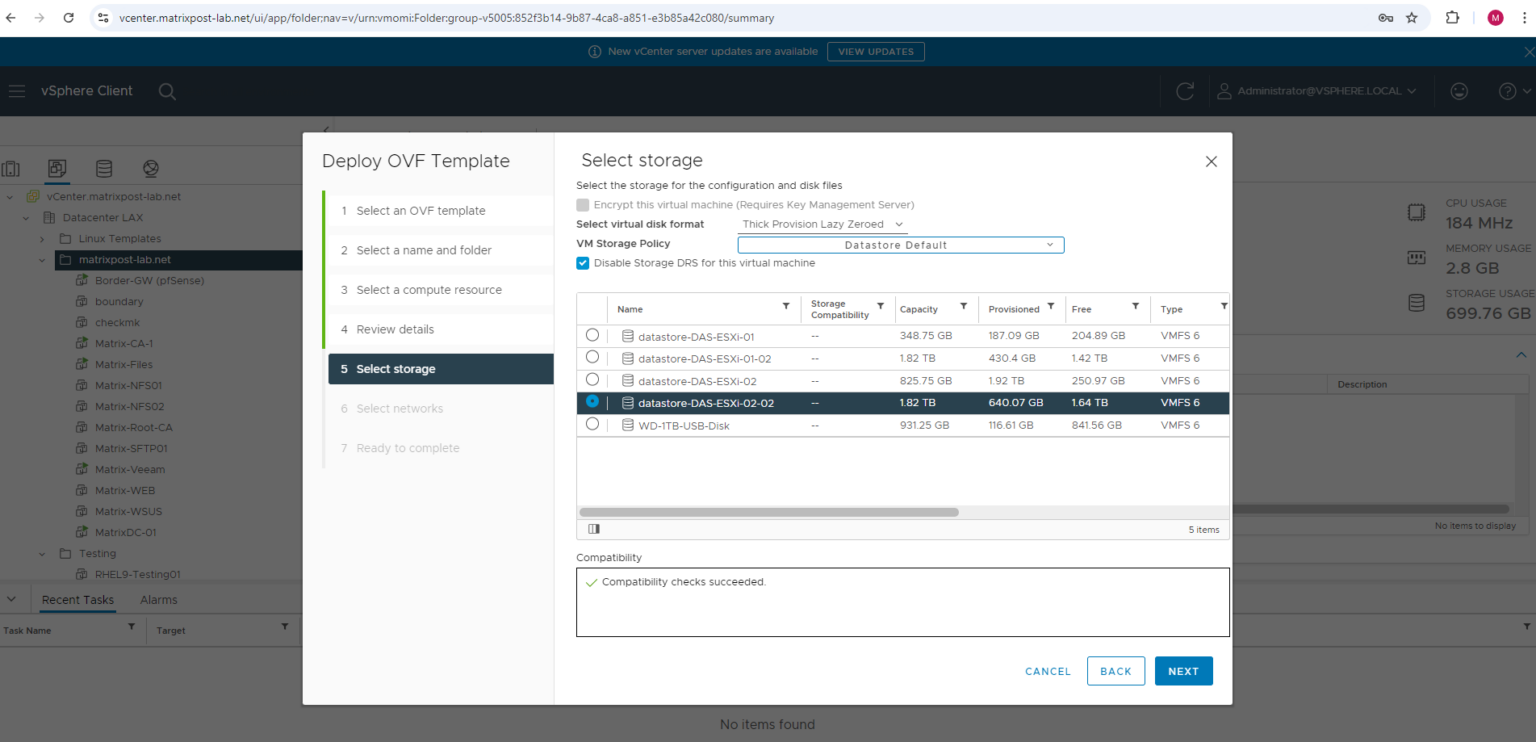This screenshot has width=1536, height=742.
Task: Switch to the Alarms tab
Action: (x=157, y=600)
